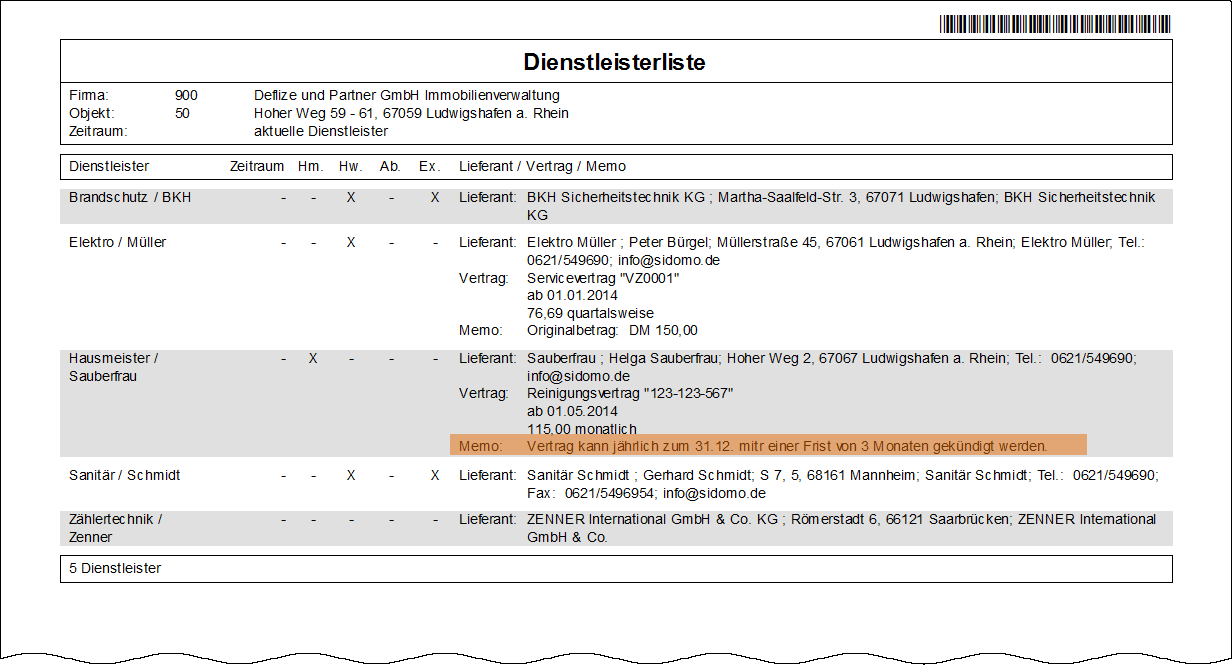Click info@sidomo.de in Sanitär Schmidt row
Viewport: 1232px width, 665px height.
coord(715,493)
